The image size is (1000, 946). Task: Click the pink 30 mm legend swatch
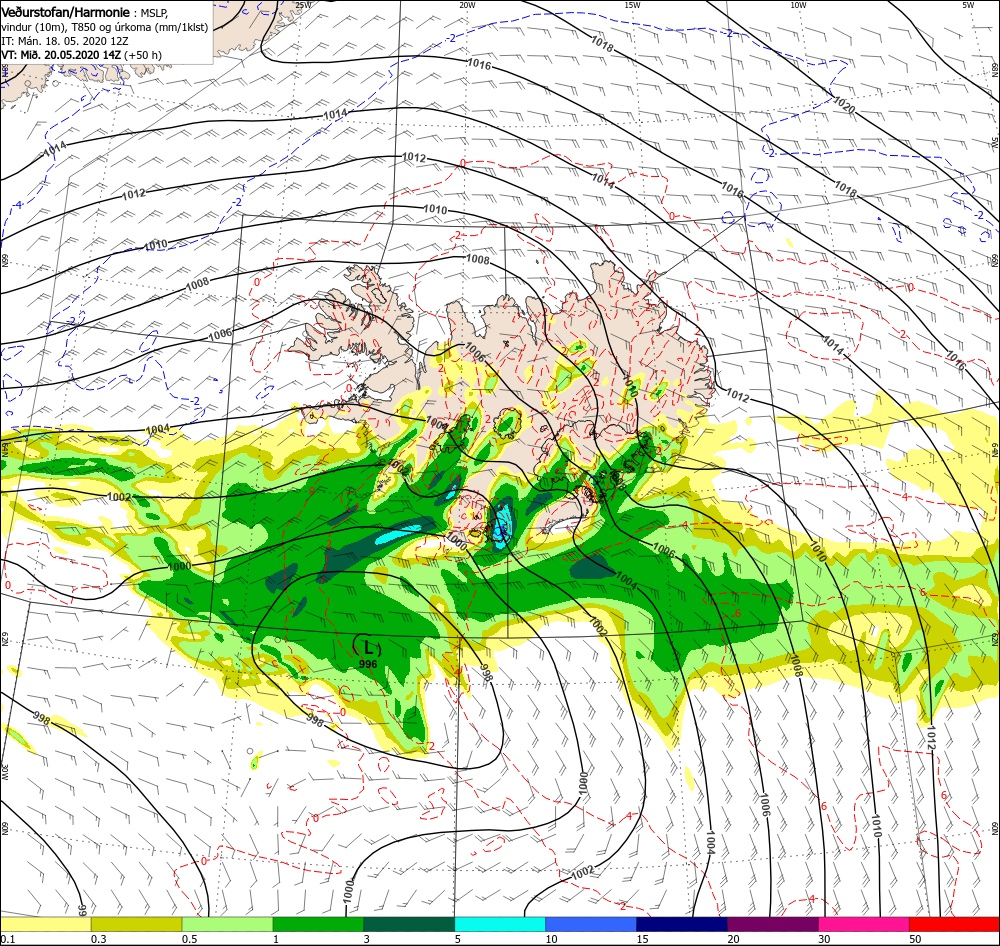coord(864,924)
